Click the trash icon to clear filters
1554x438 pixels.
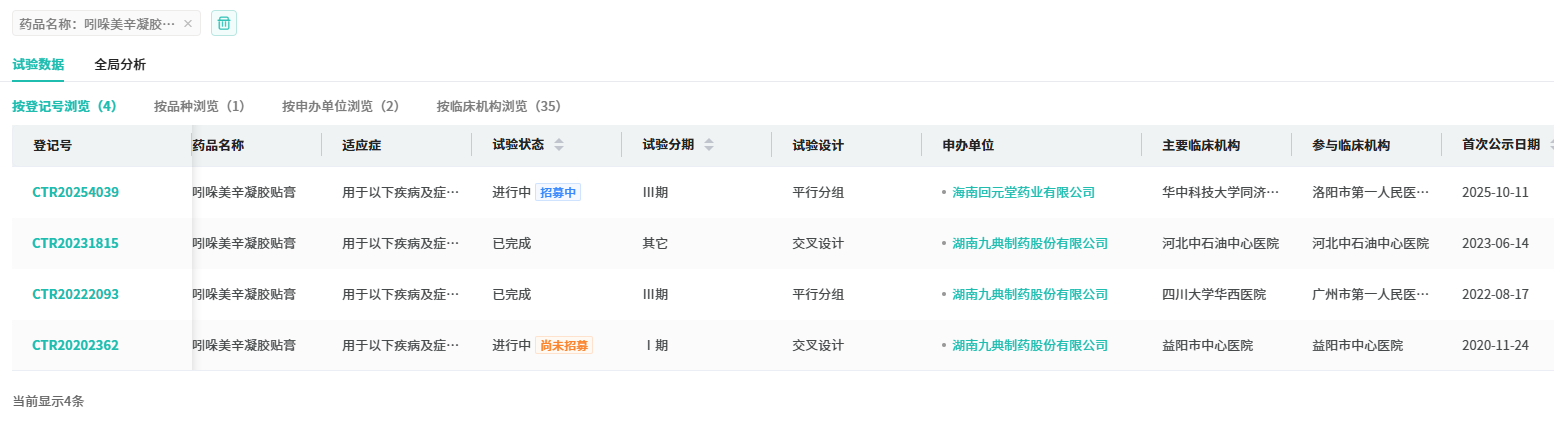[224, 23]
